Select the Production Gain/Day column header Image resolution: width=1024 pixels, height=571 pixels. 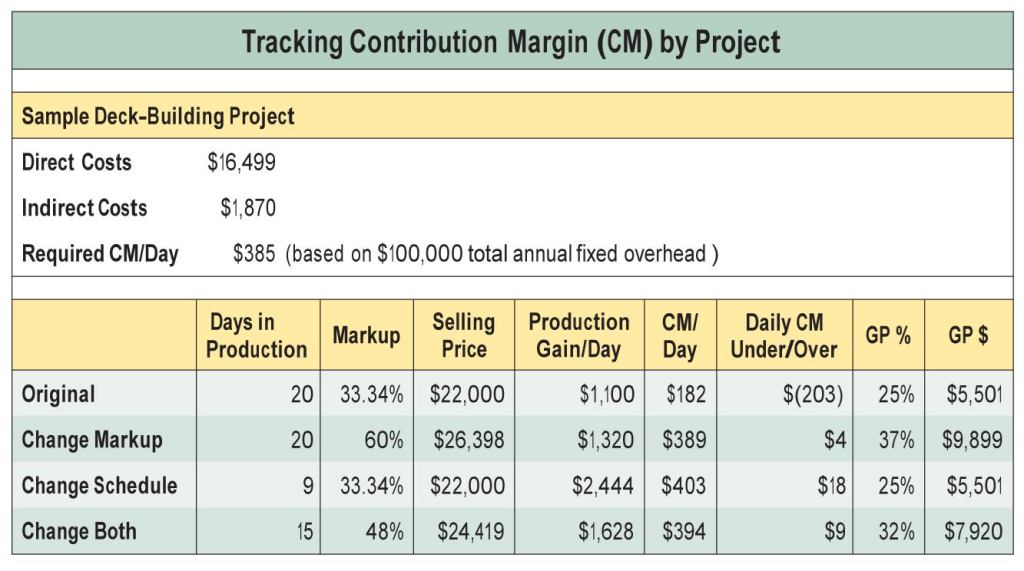tap(579, 336)
